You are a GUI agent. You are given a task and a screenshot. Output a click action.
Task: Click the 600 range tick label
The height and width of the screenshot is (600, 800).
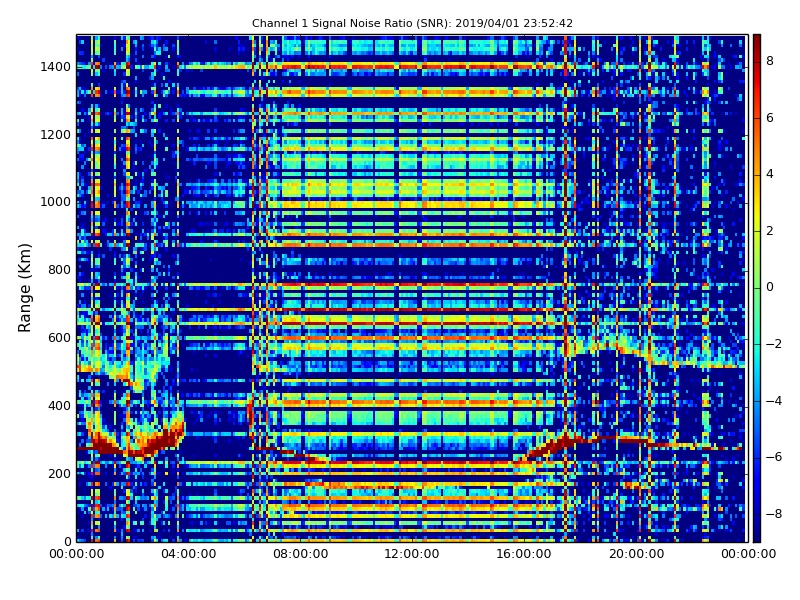coord(59,338)
